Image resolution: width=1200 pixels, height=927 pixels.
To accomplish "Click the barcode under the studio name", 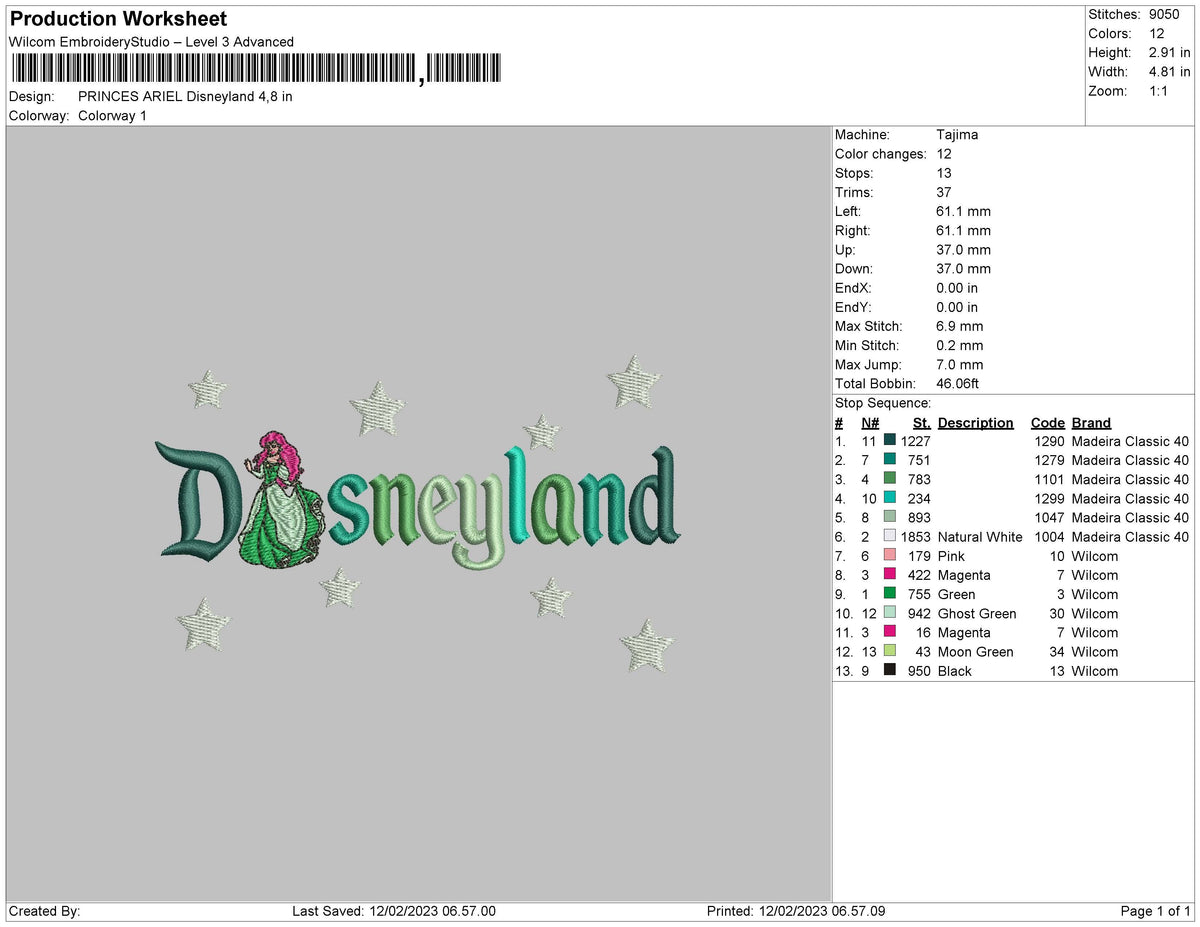I will (x=257, y=69).
